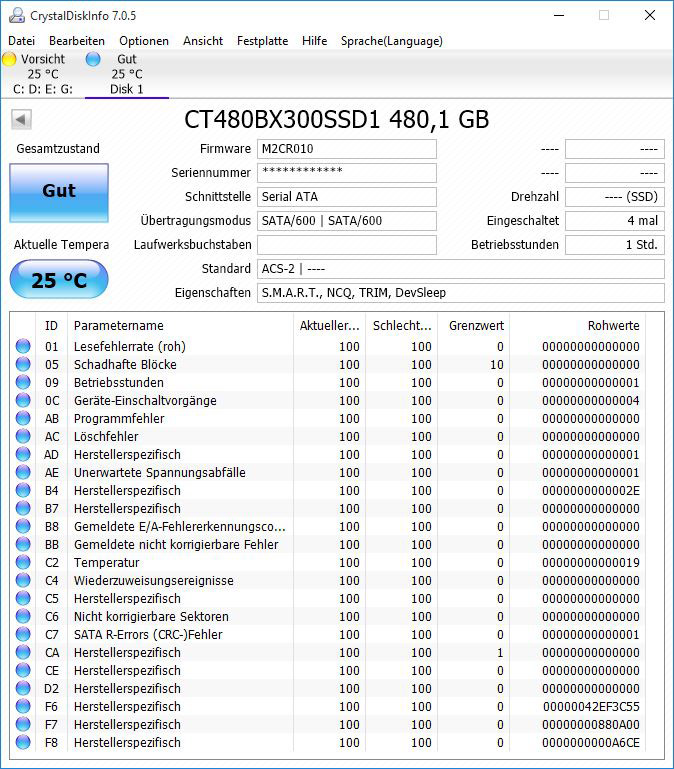Click the Firmware field M2CR010
Image resolution: width=674 pixels, height=769 pixels.
(347, 149)
